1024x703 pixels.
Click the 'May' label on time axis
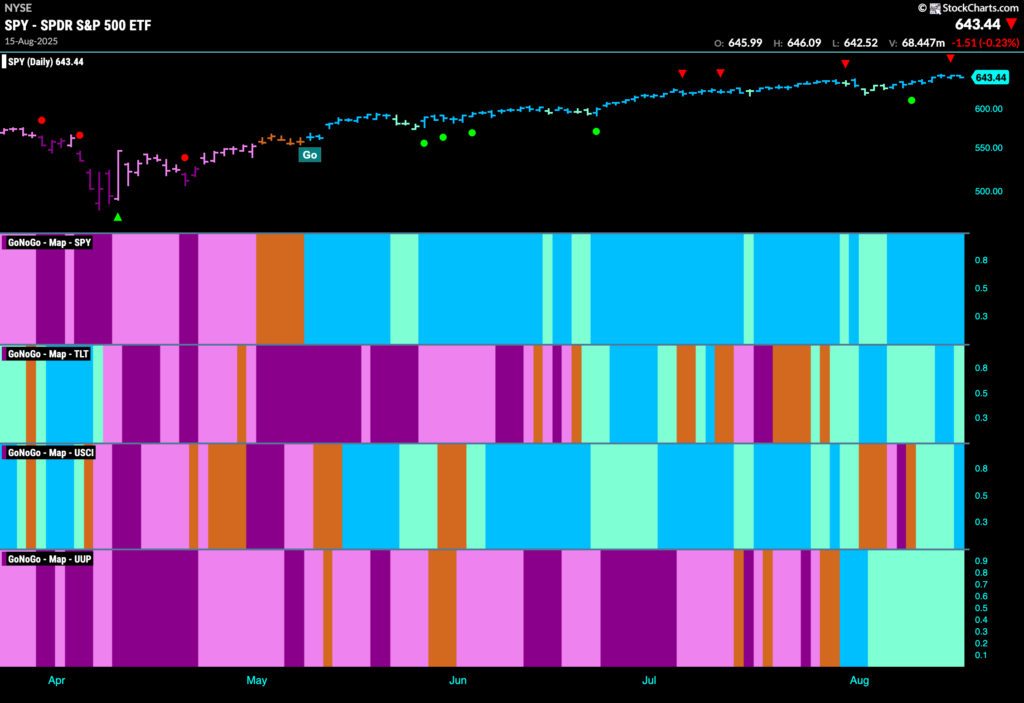click(257, 680)
